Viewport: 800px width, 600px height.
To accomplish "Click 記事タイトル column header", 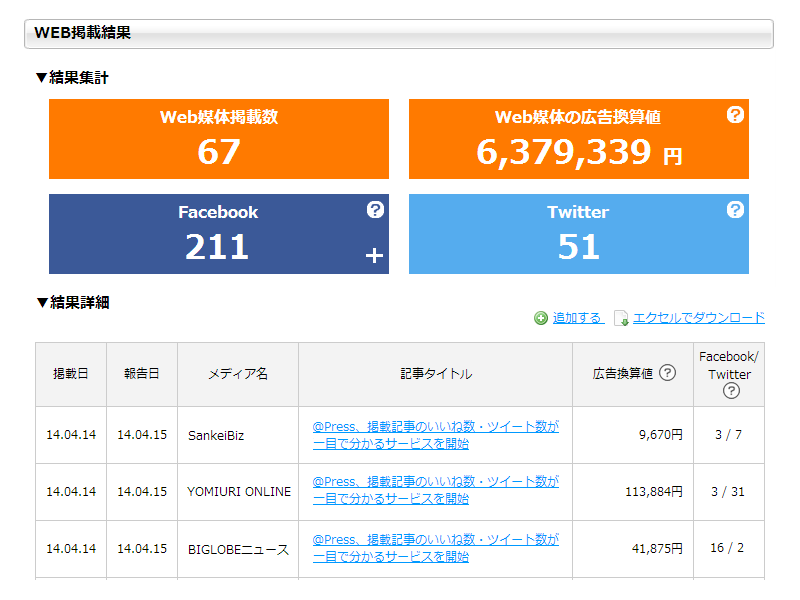I will click(436, 374).
